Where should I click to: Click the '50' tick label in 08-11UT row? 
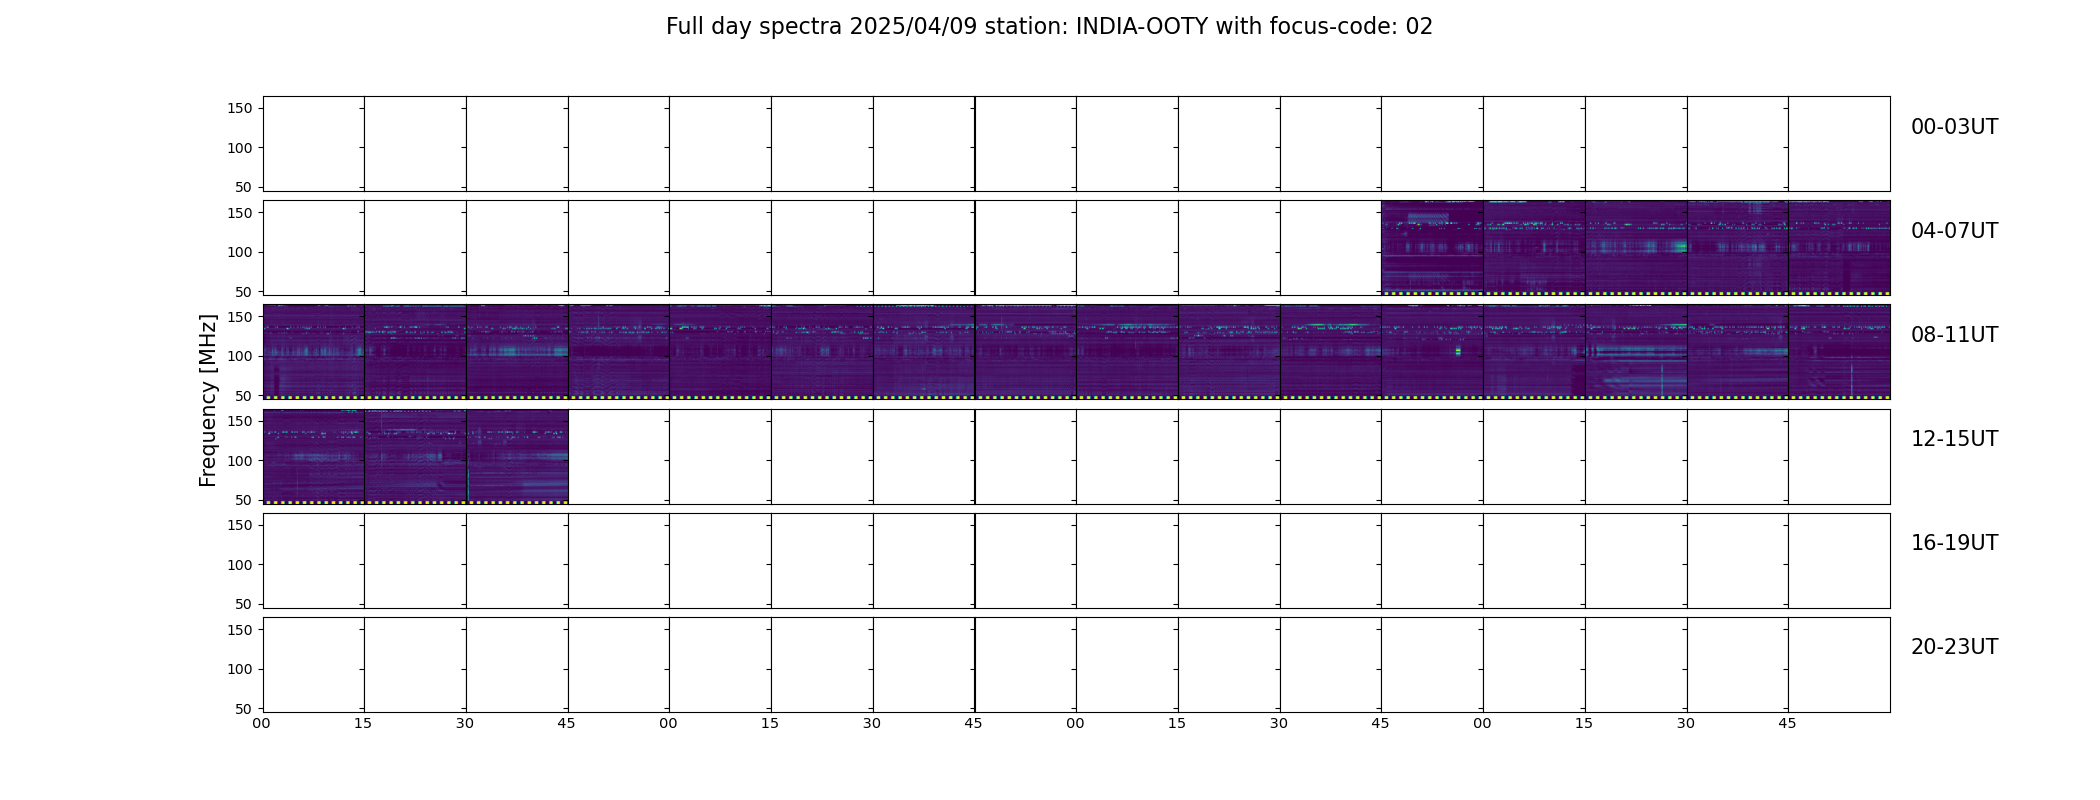pos(244,396)
